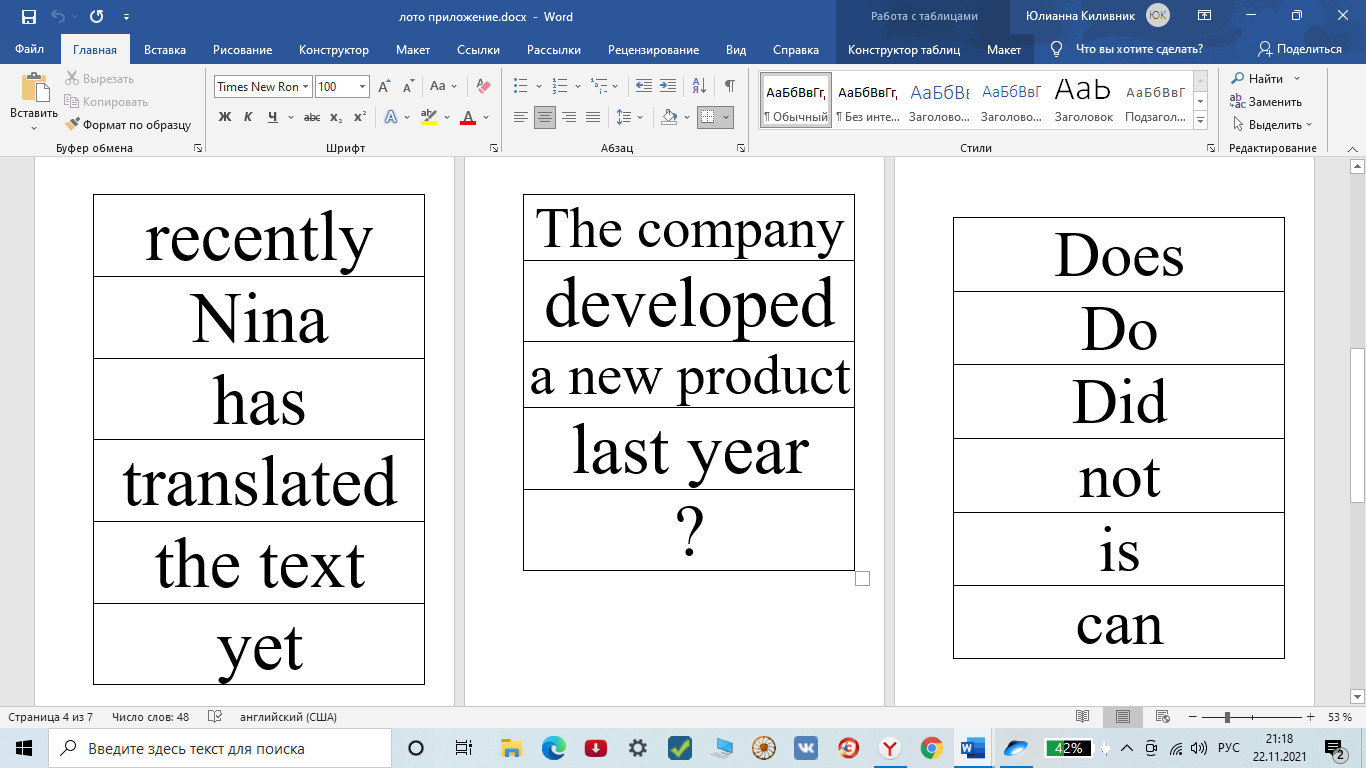Click the Format Painter (Формат по образцу) button
Image resolution: width=1366 pixels, height=768 pixels.
128,125
